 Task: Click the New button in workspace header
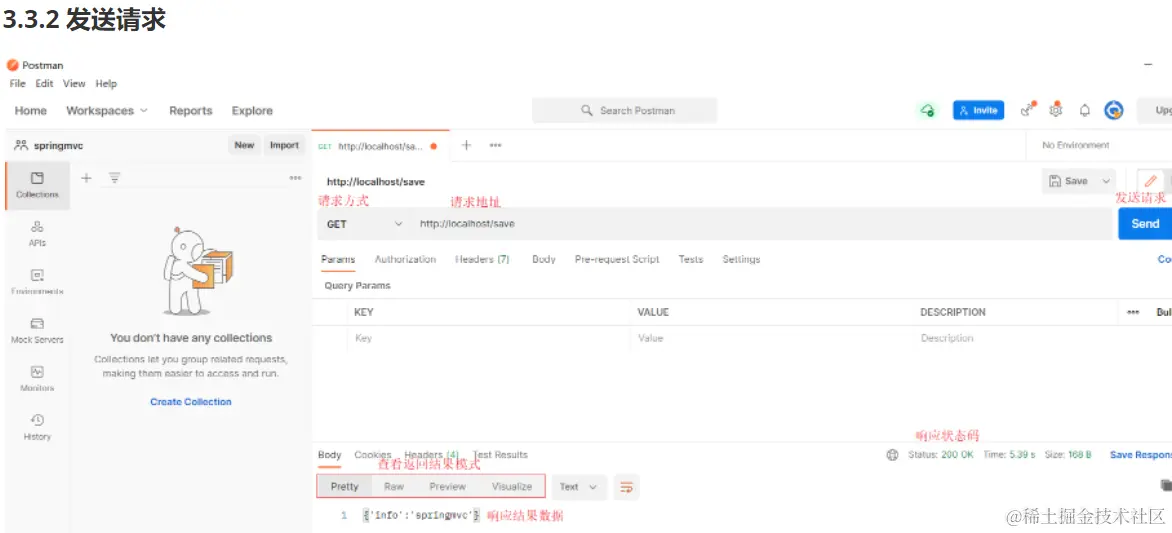(244, 145)
